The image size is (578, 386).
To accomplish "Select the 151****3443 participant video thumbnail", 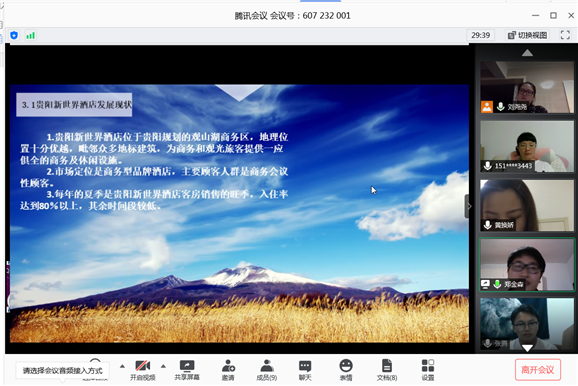I will [527, 146].
